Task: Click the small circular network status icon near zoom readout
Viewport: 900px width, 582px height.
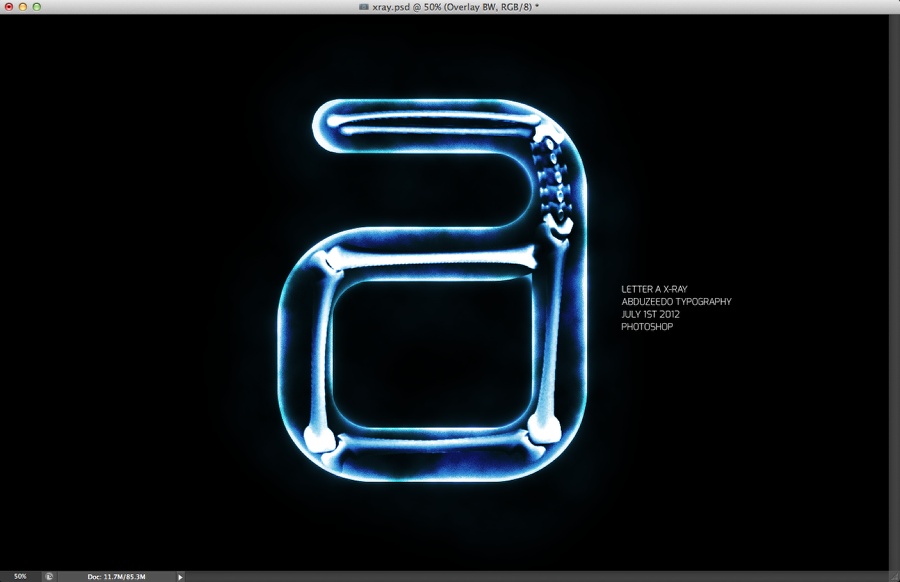Action: pyautogui.click(x=48, y=575)
